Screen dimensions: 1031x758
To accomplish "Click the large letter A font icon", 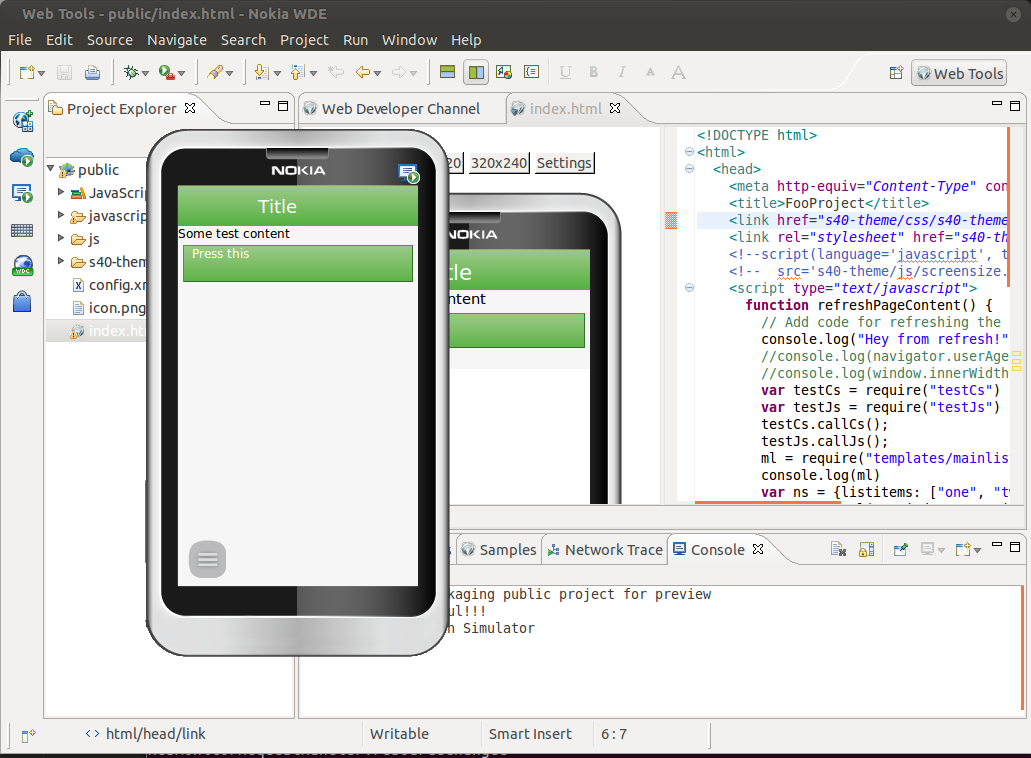I will click(679, 72).
